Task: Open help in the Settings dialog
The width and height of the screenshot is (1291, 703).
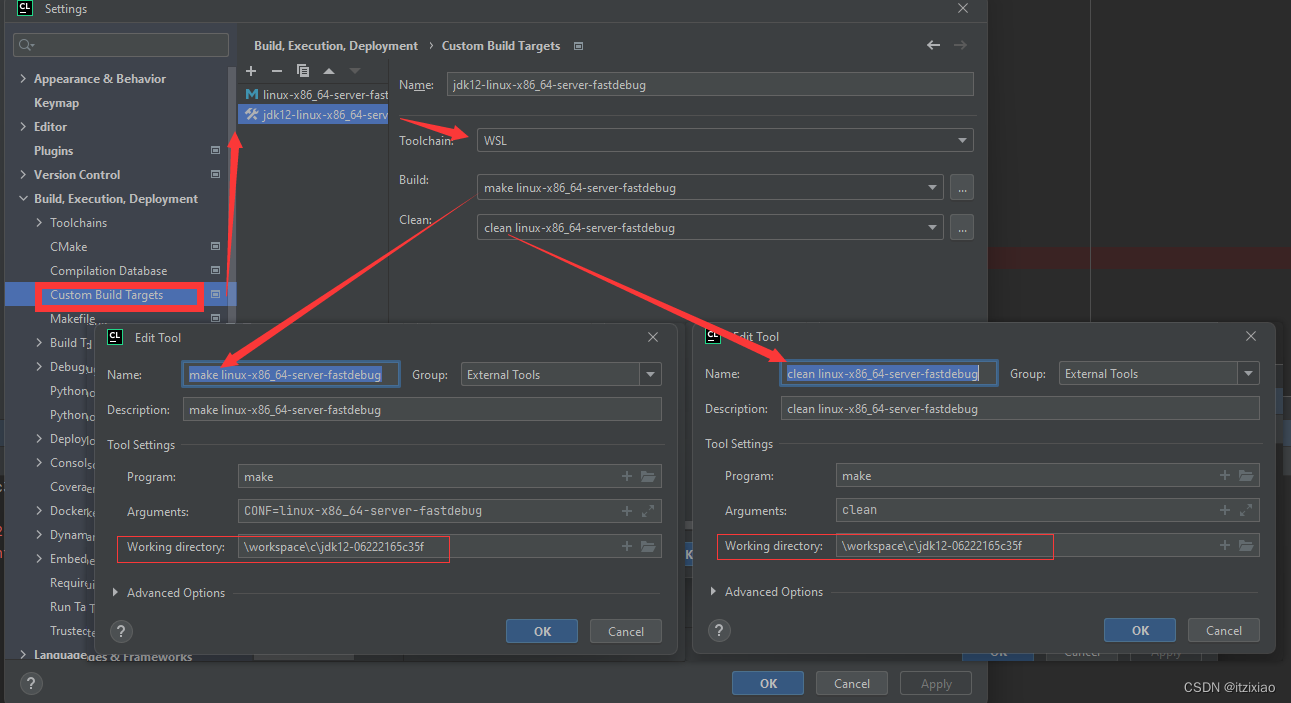Action: (x=31, y=684)
